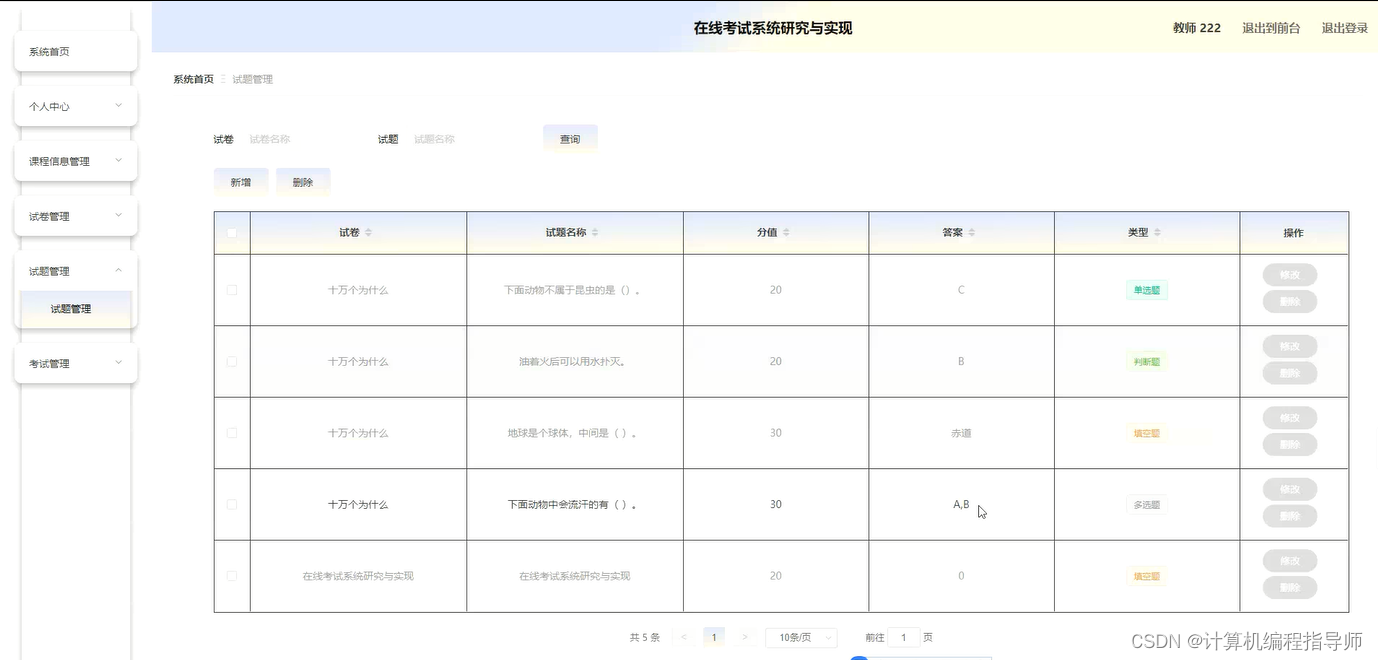The height and width of the screenshot is (660, 1378).
Task: Click the 退出登录 link
Action: 1344,28
